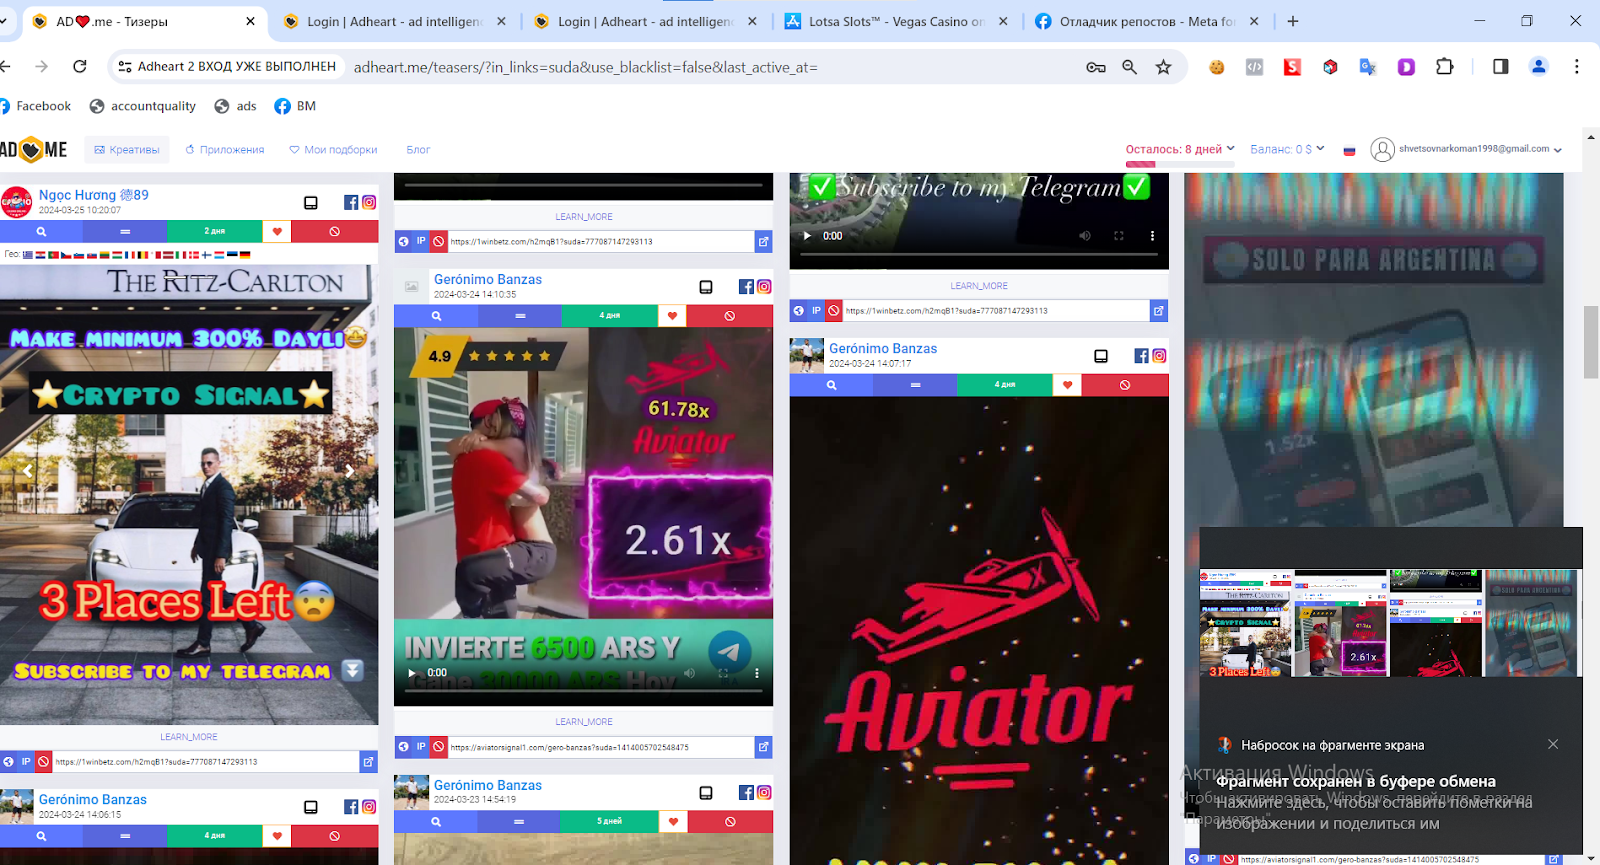Open the external link icon beside aviatorsignal1.com URL
Screen dimensions: 1600x865
click(763, 747)
